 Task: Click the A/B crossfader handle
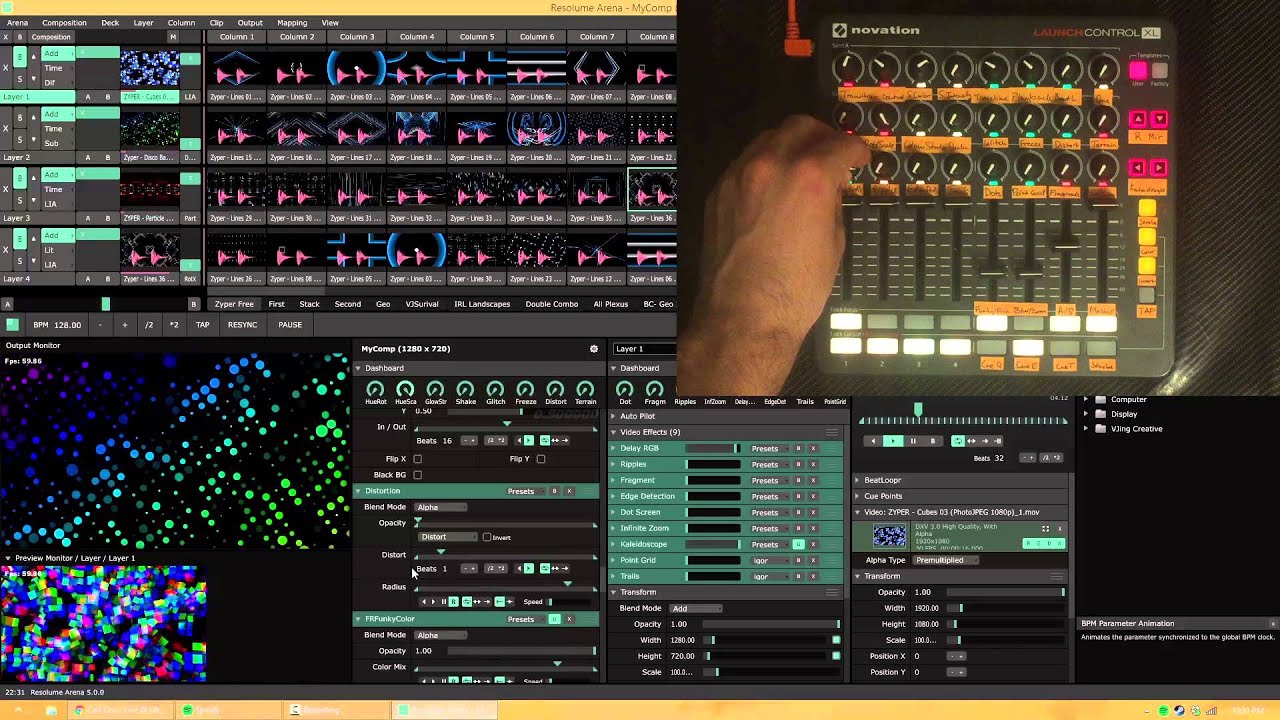pos(106,304)
